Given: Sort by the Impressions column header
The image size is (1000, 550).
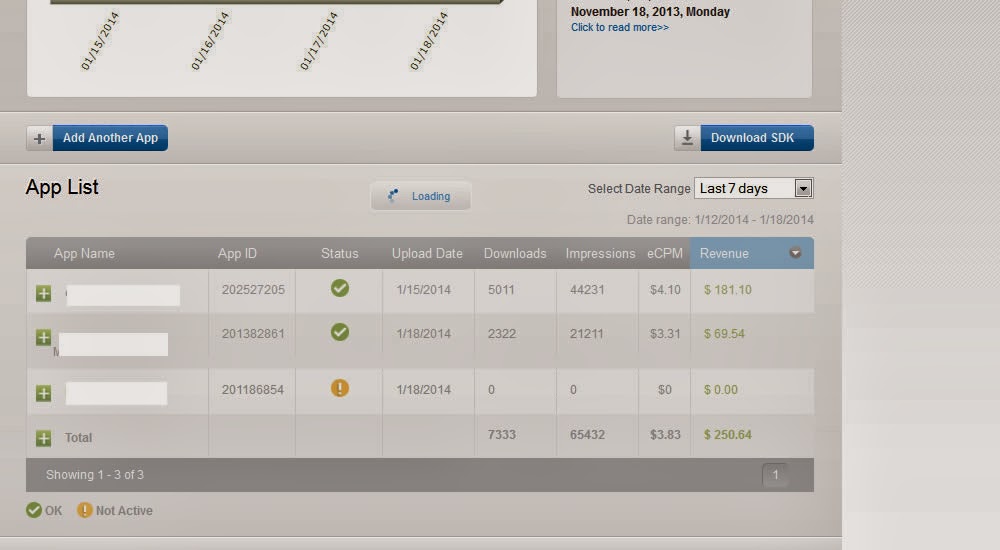Looking at the screenshot, I should tap(600, 253).
